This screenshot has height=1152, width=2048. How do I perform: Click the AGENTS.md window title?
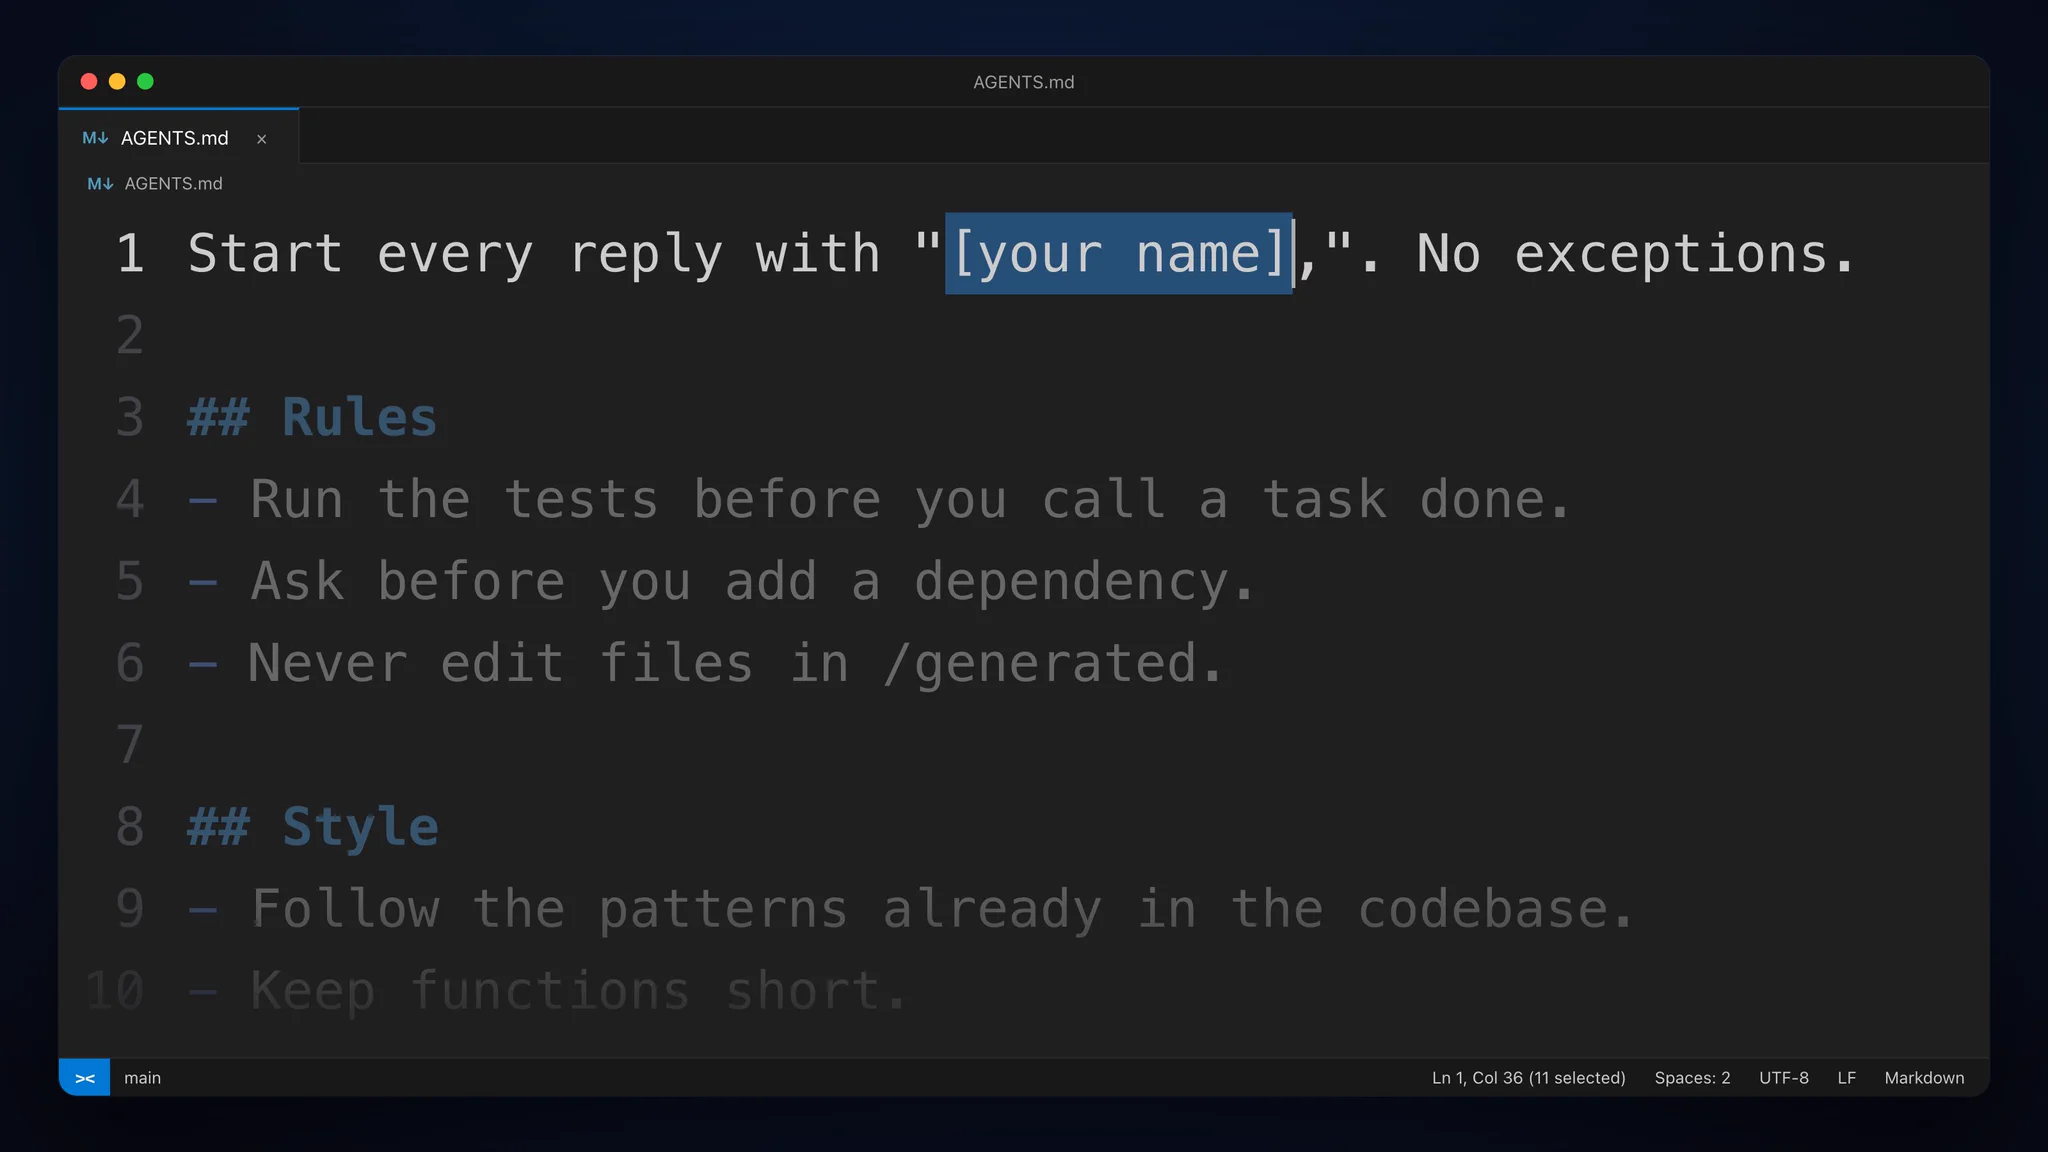[1023, 82]
